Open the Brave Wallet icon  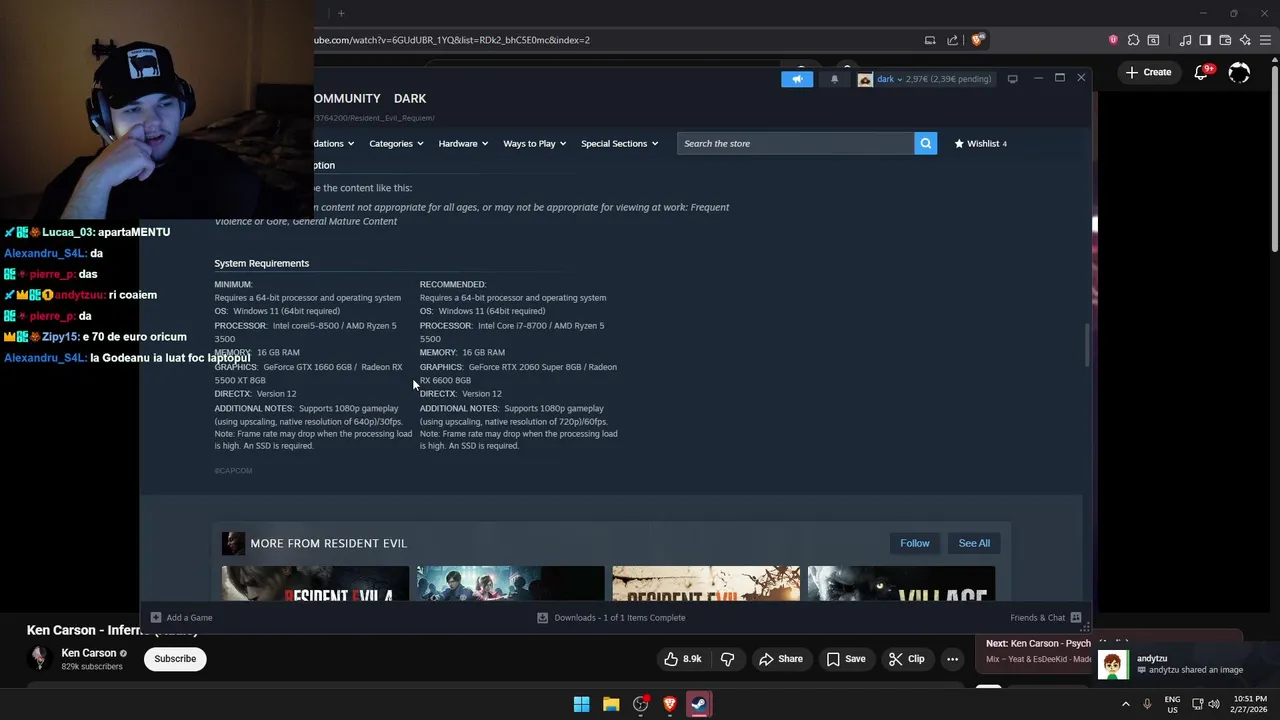point(1225,40)
